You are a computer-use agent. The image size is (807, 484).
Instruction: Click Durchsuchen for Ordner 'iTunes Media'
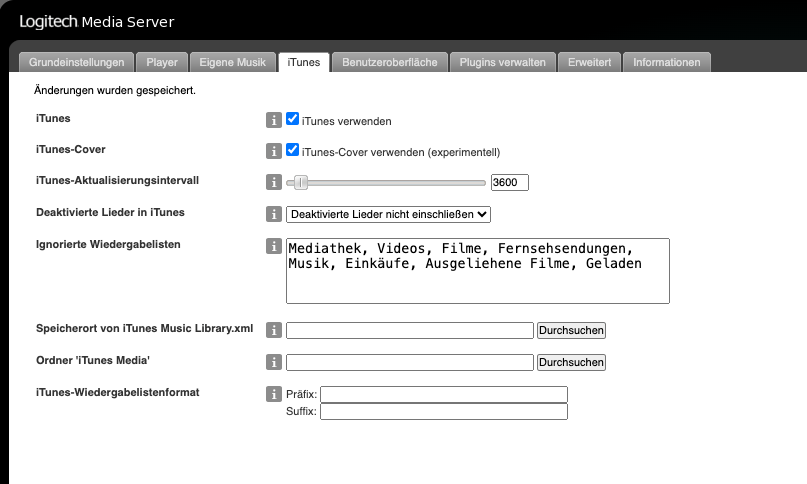coord(571,362)
